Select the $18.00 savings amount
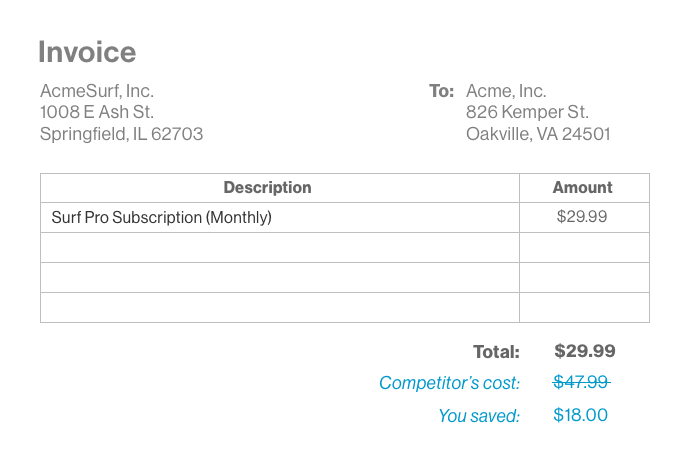 coord(580,415)
